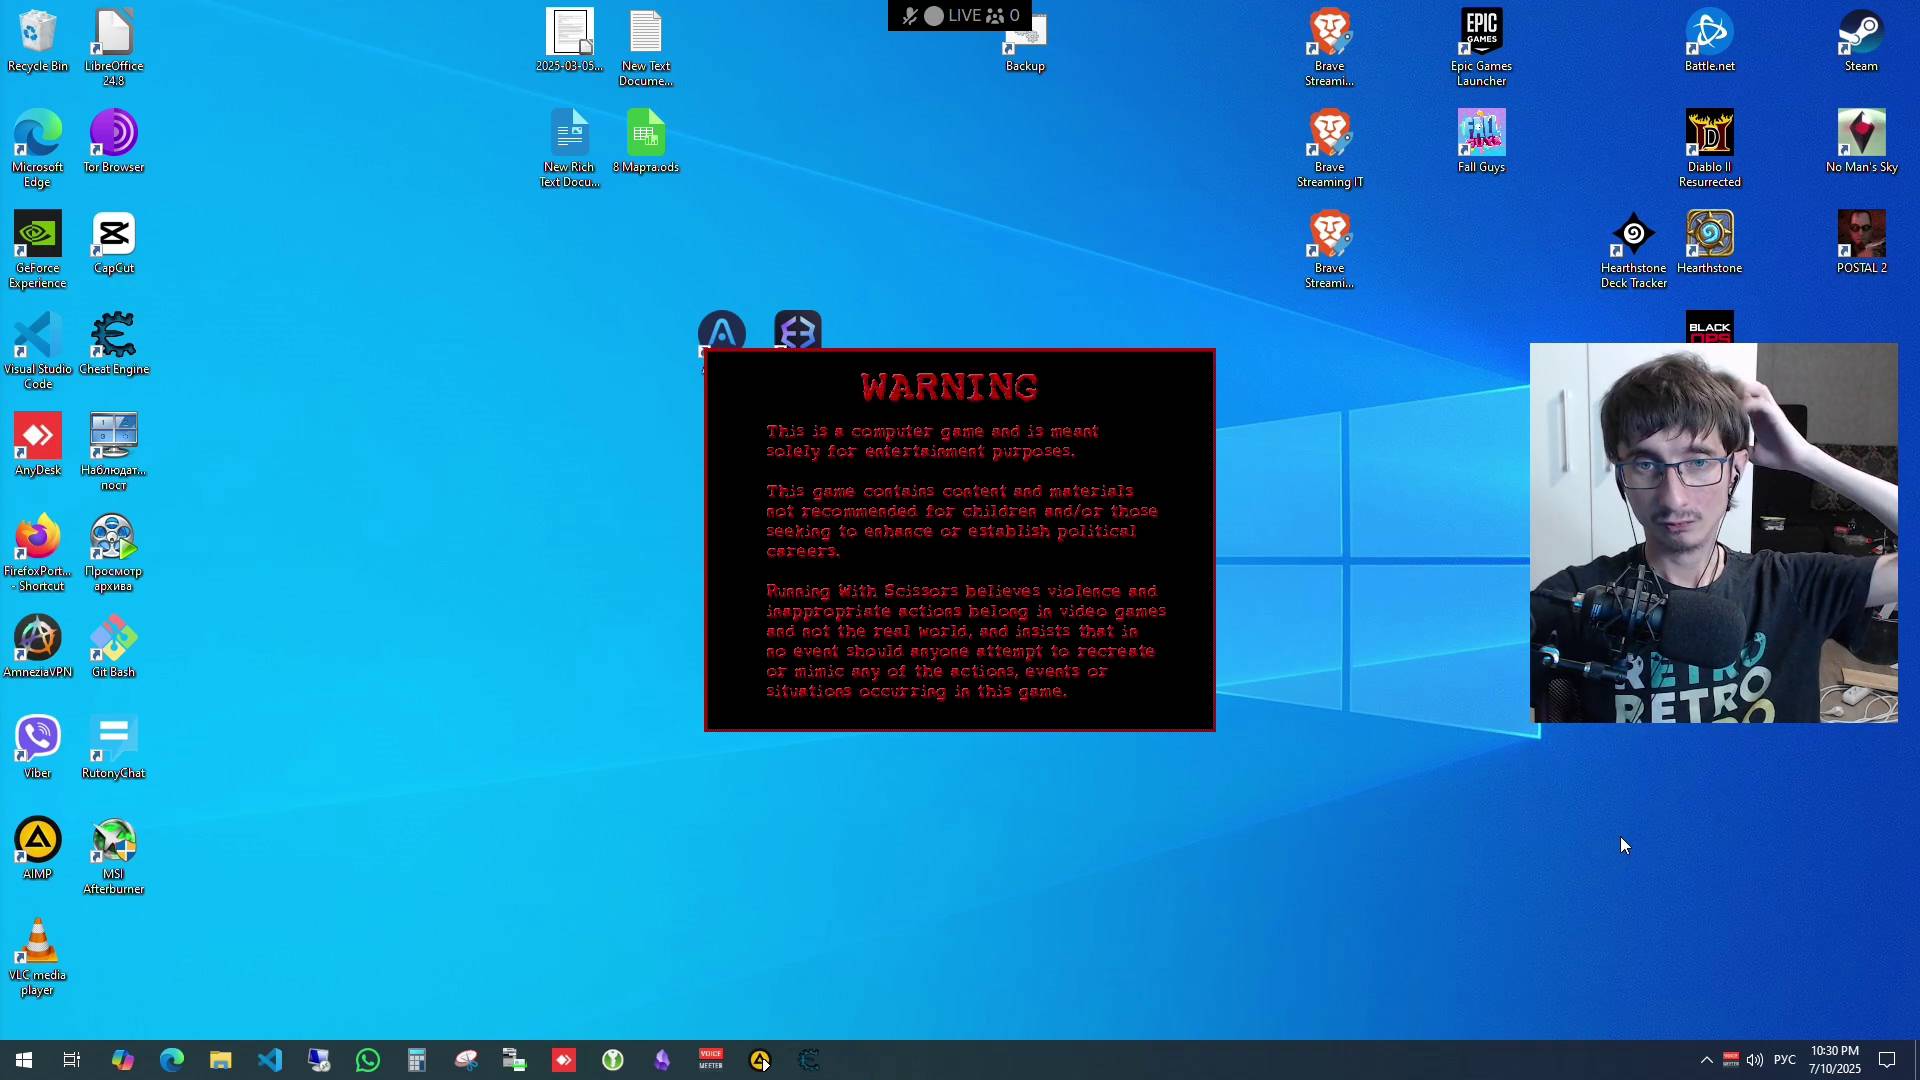The width and height of the screenshot is (1920, 1080).
Task: Open the volume speaker control
Action: [x=1755, y=1060]
